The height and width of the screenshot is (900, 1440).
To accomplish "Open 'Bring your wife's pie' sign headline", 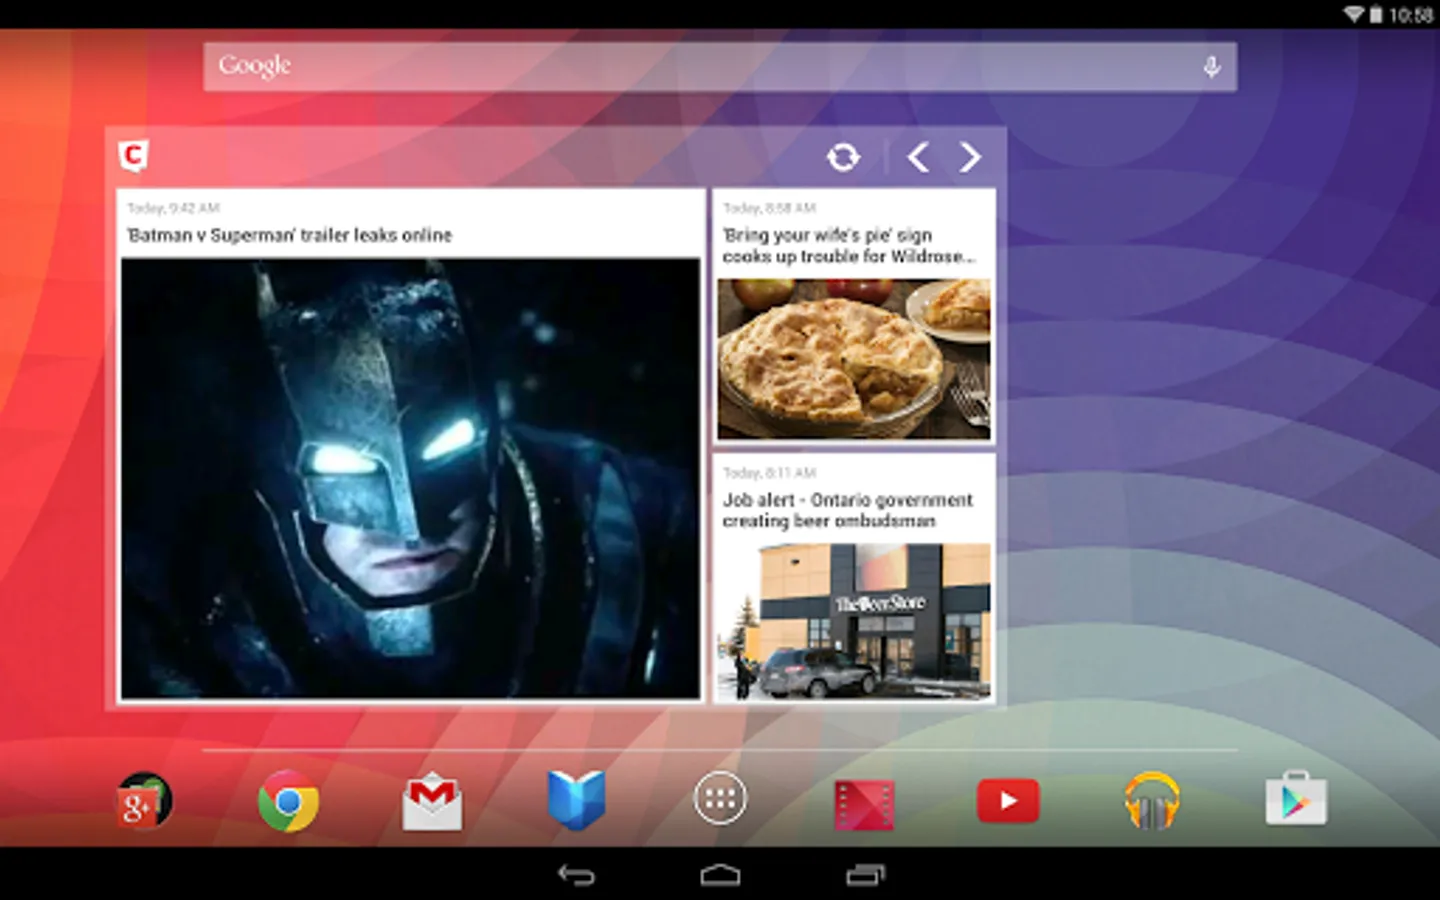I will (849, 245).
